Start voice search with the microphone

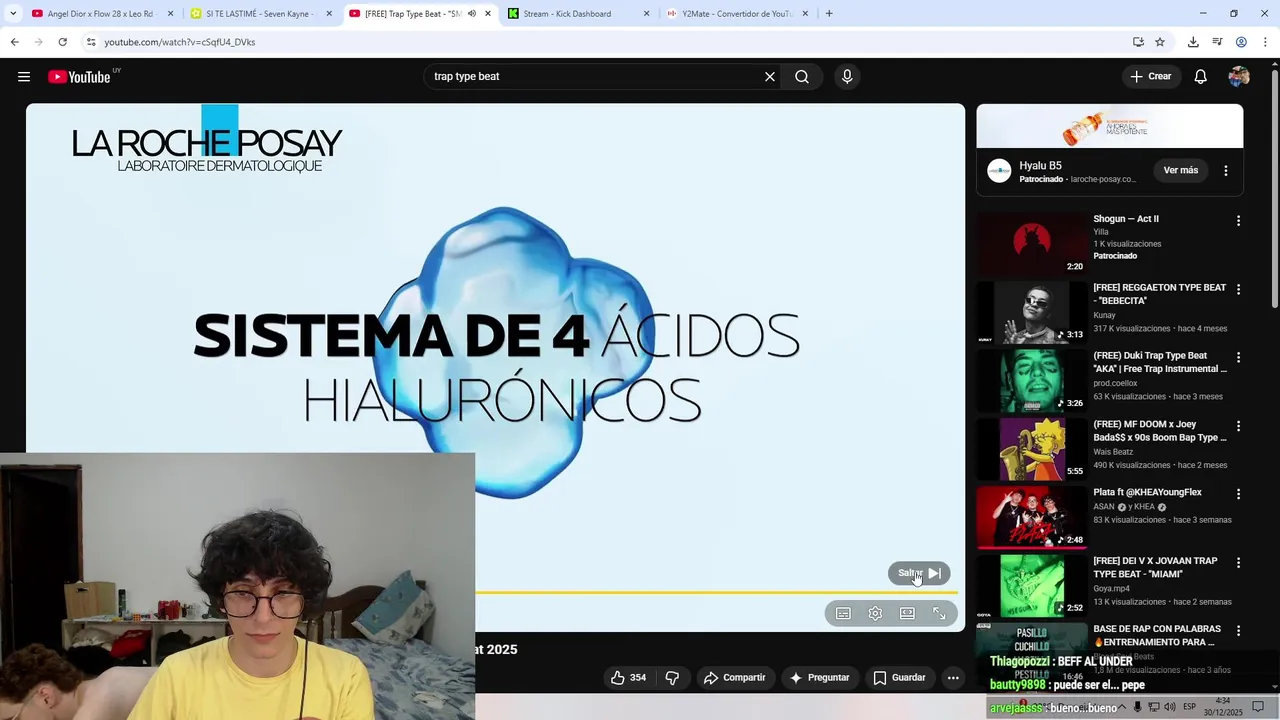(x=847, y=77)
